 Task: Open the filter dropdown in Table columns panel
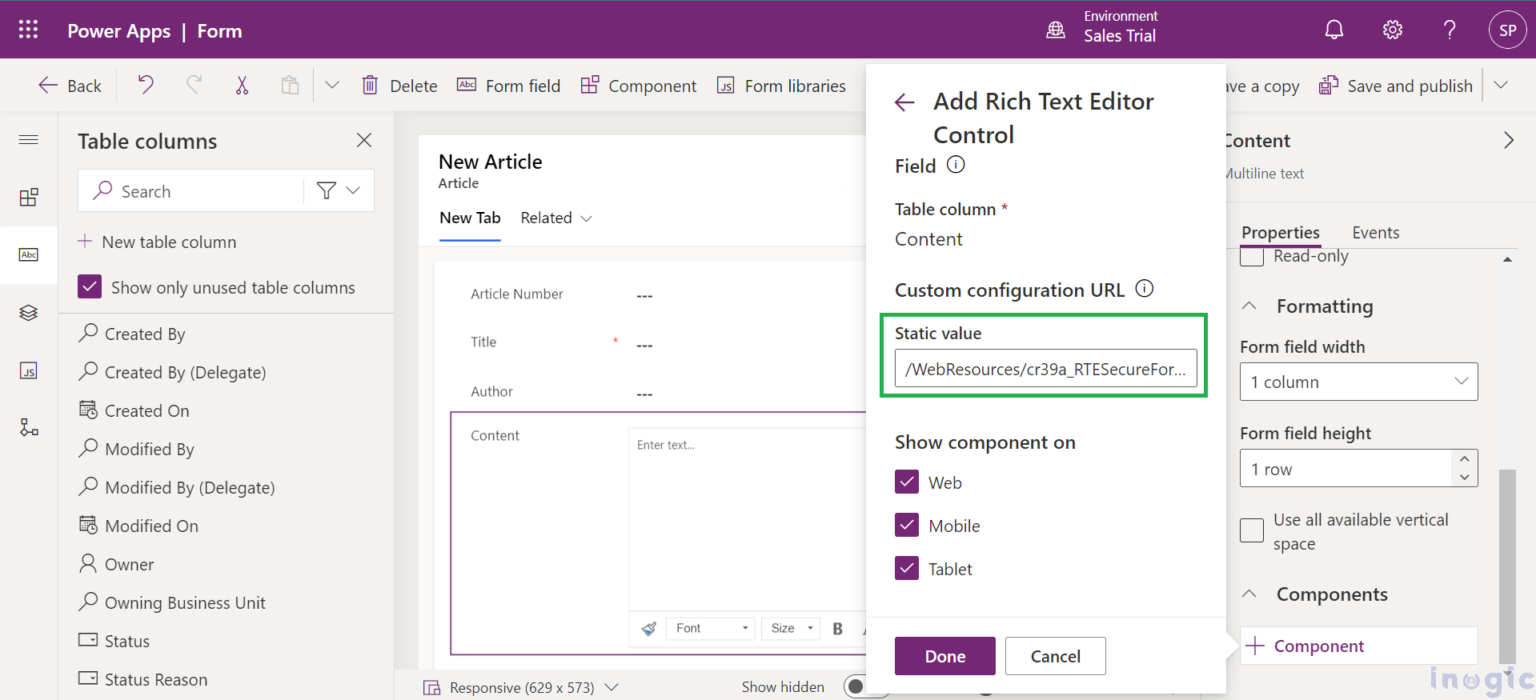338,190
